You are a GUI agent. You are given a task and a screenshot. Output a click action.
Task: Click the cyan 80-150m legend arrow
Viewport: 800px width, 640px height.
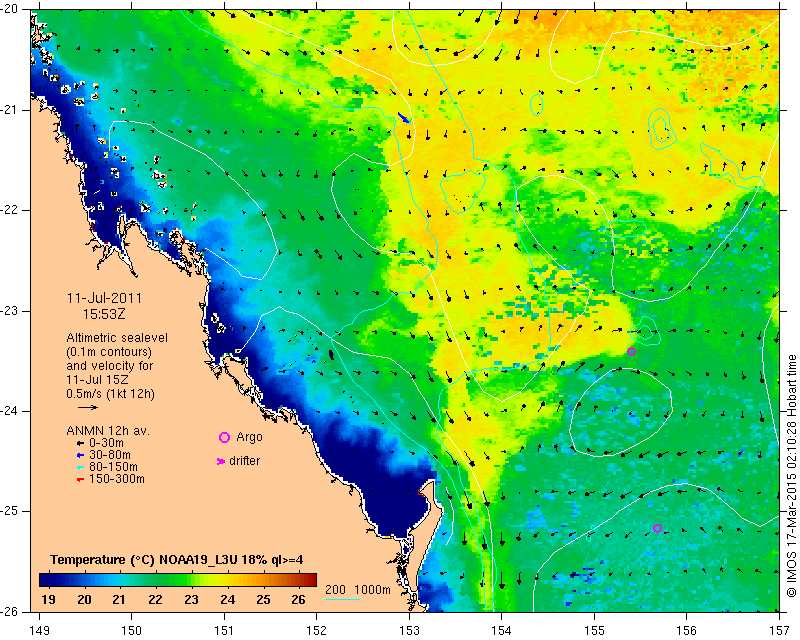[x=80, y=467]
